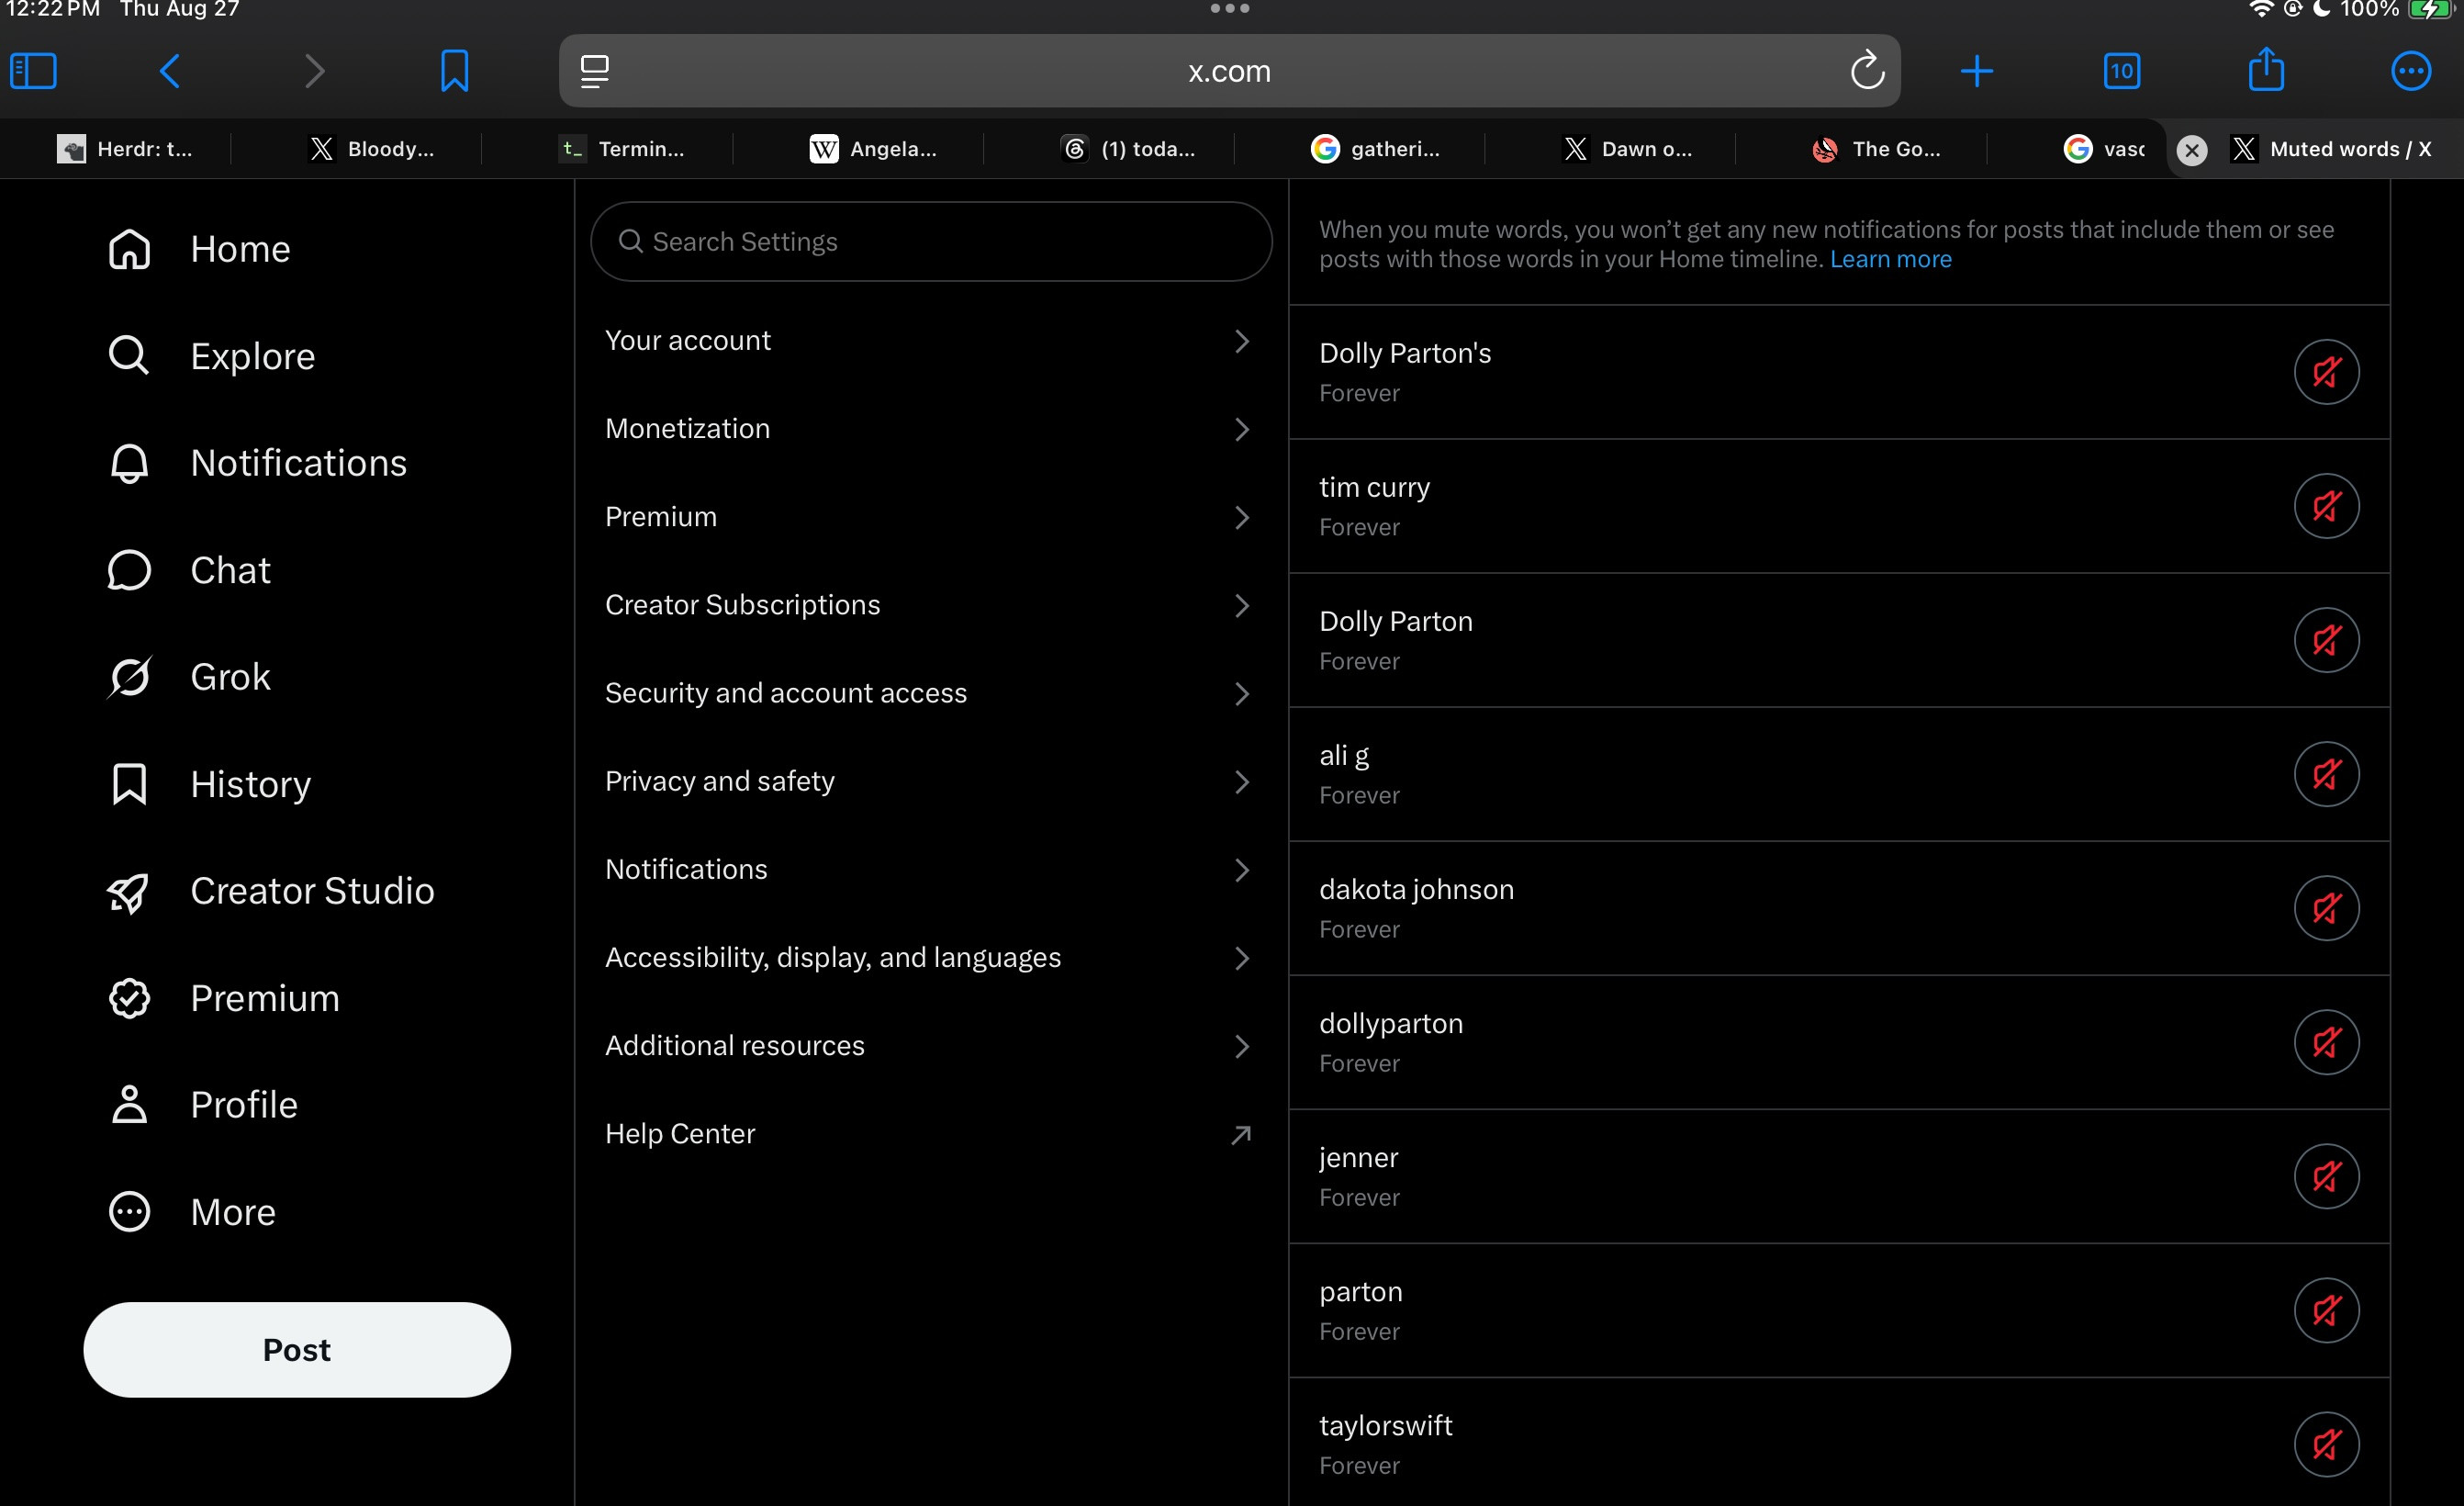
Task: Unmute the word taylorswift
Action: coord(2327,1444)
